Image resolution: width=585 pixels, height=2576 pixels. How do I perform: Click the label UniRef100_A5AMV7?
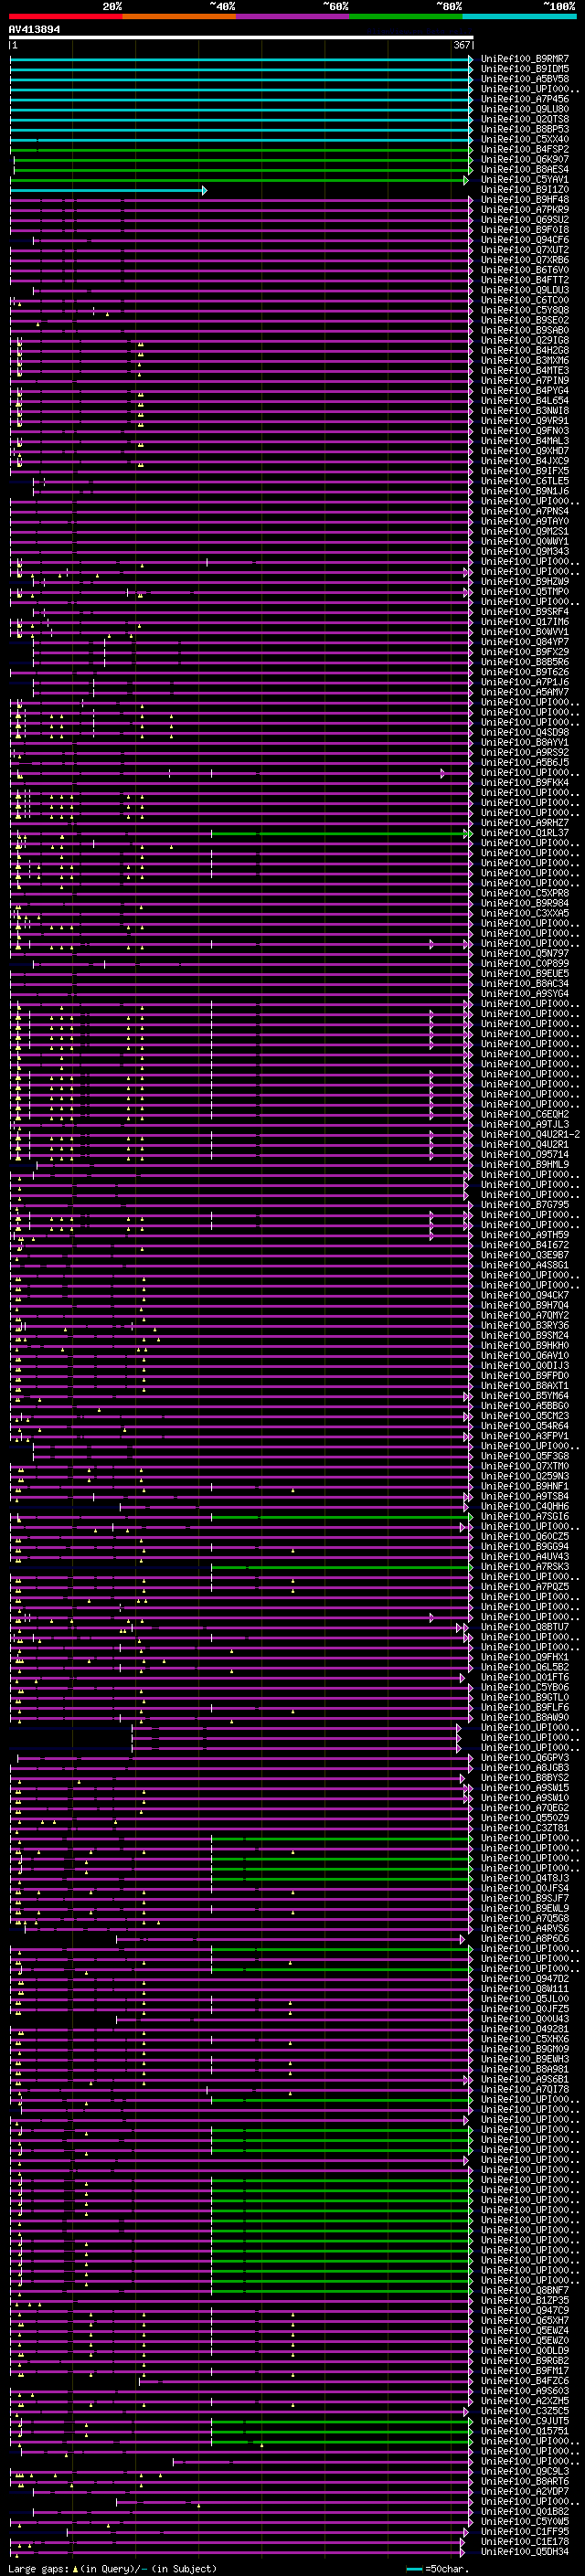[525, 693]
